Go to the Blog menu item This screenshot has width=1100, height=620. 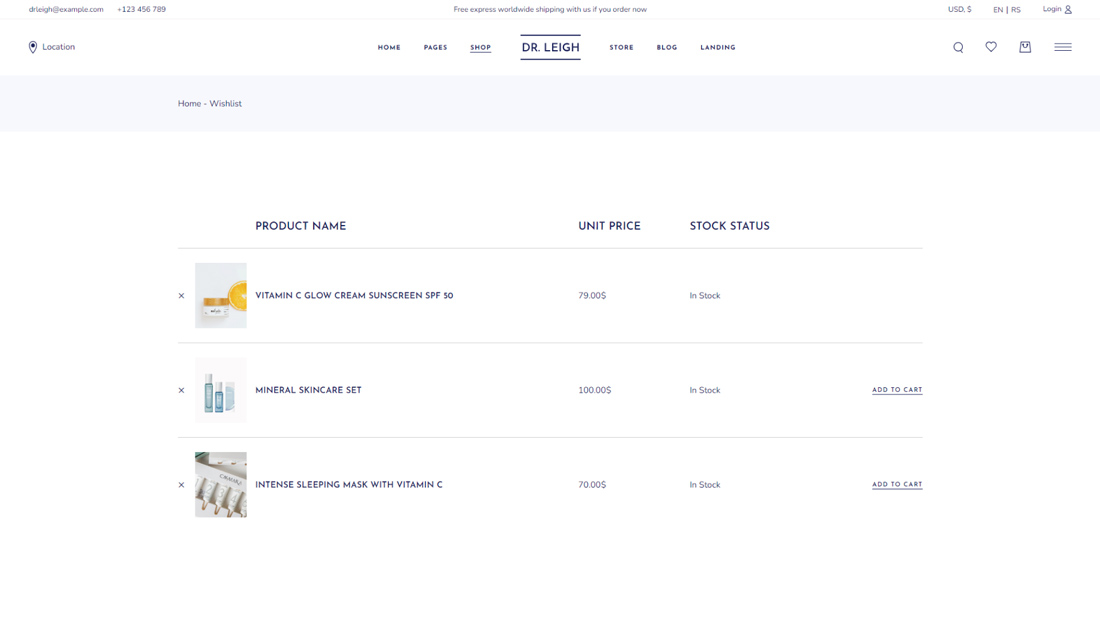[667, 48]
